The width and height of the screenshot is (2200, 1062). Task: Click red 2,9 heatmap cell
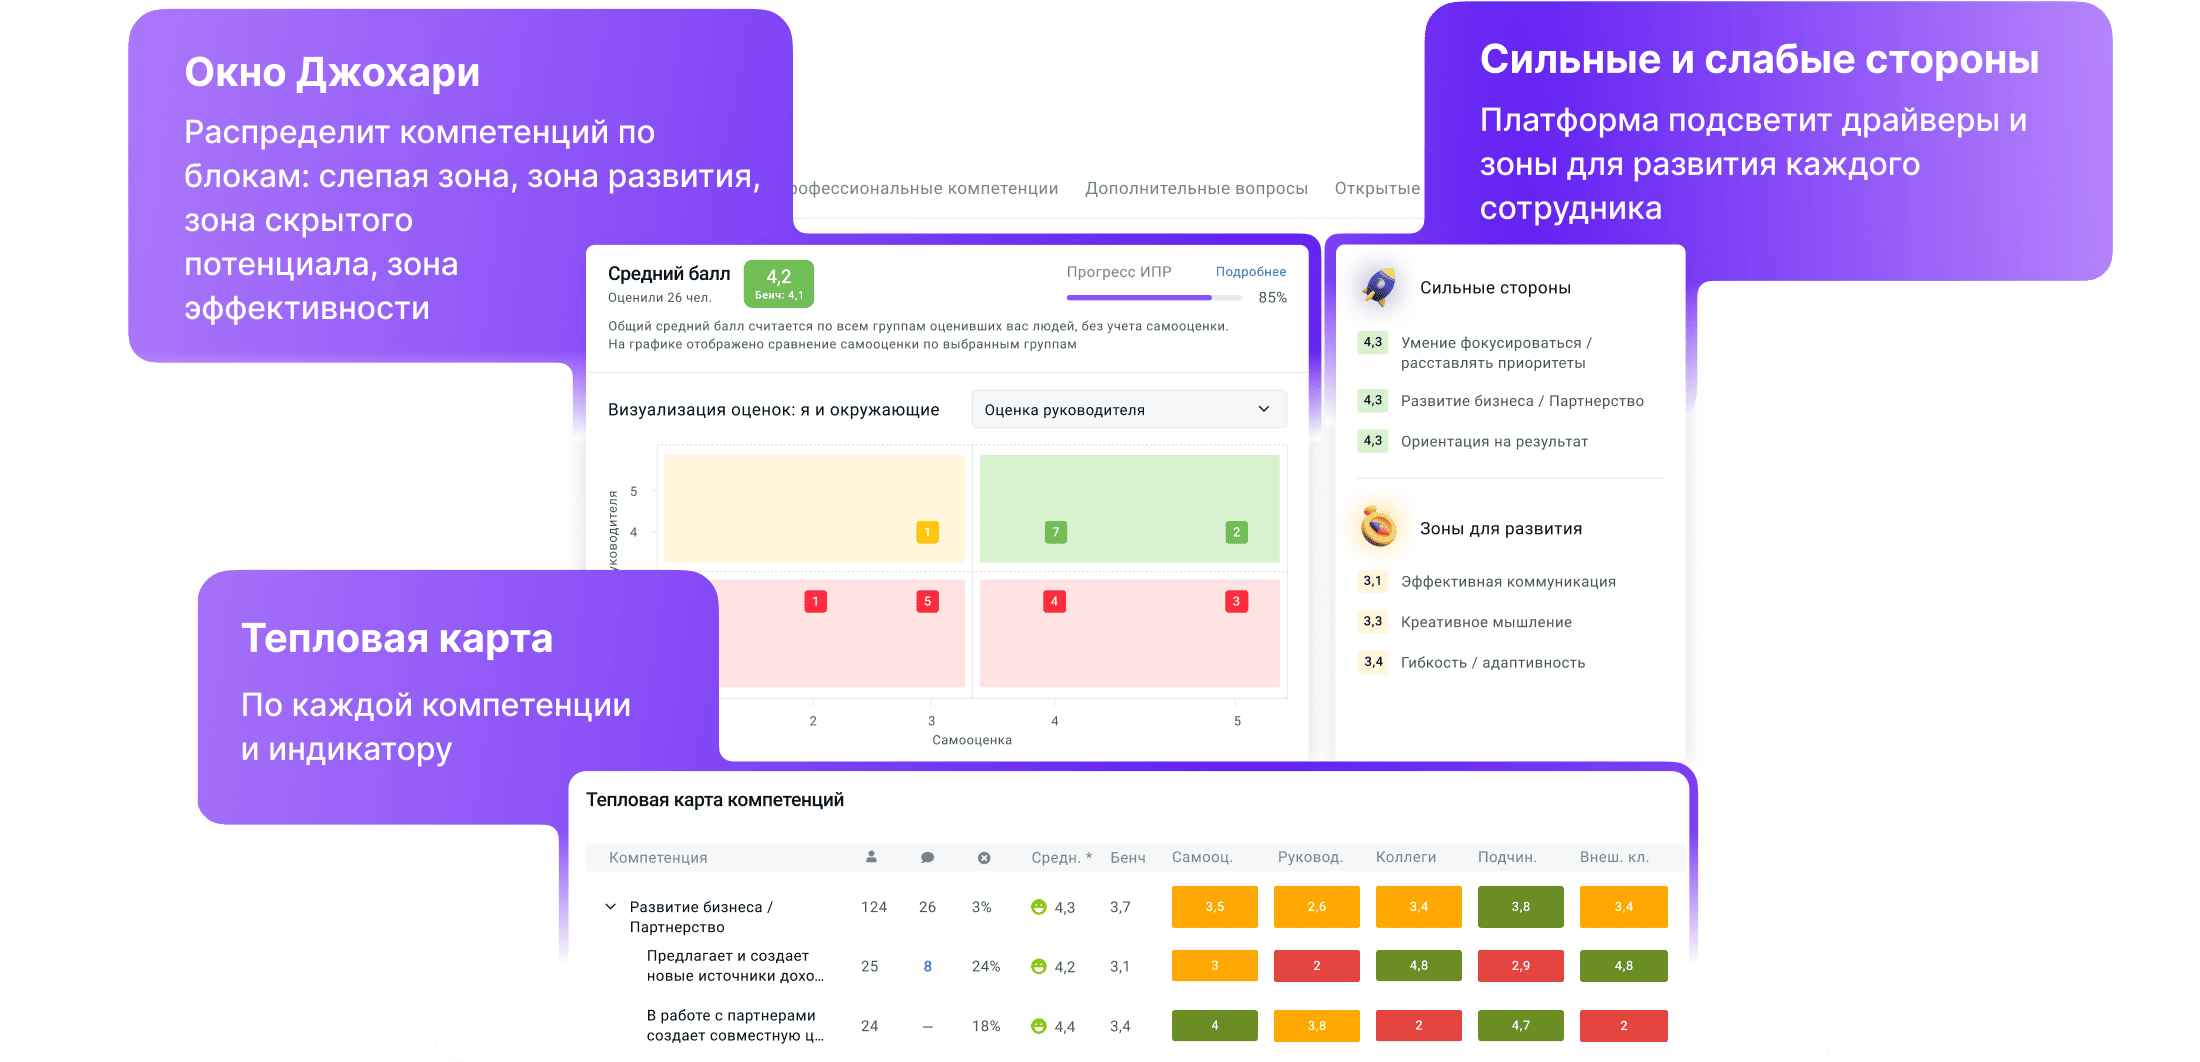[1521, 966]
